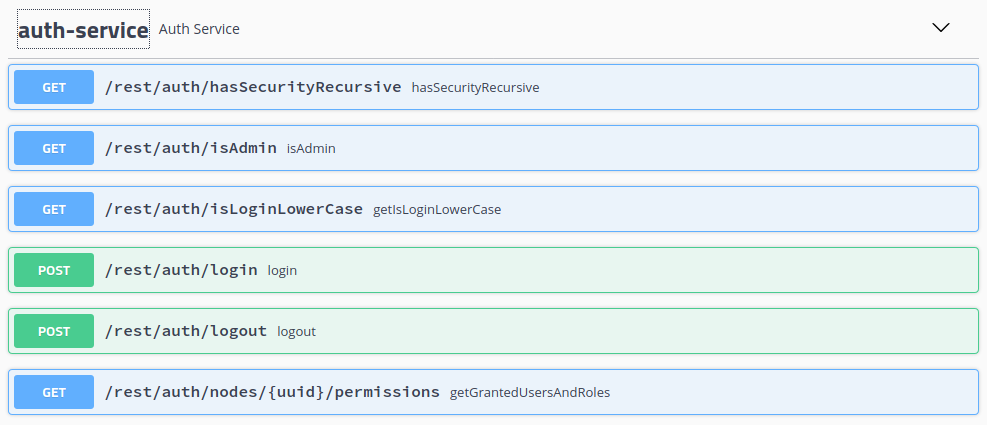Screen dimensions: 987x425
Task: Click the hasSecurityRecursive summary text
Action: pos(475,88)
